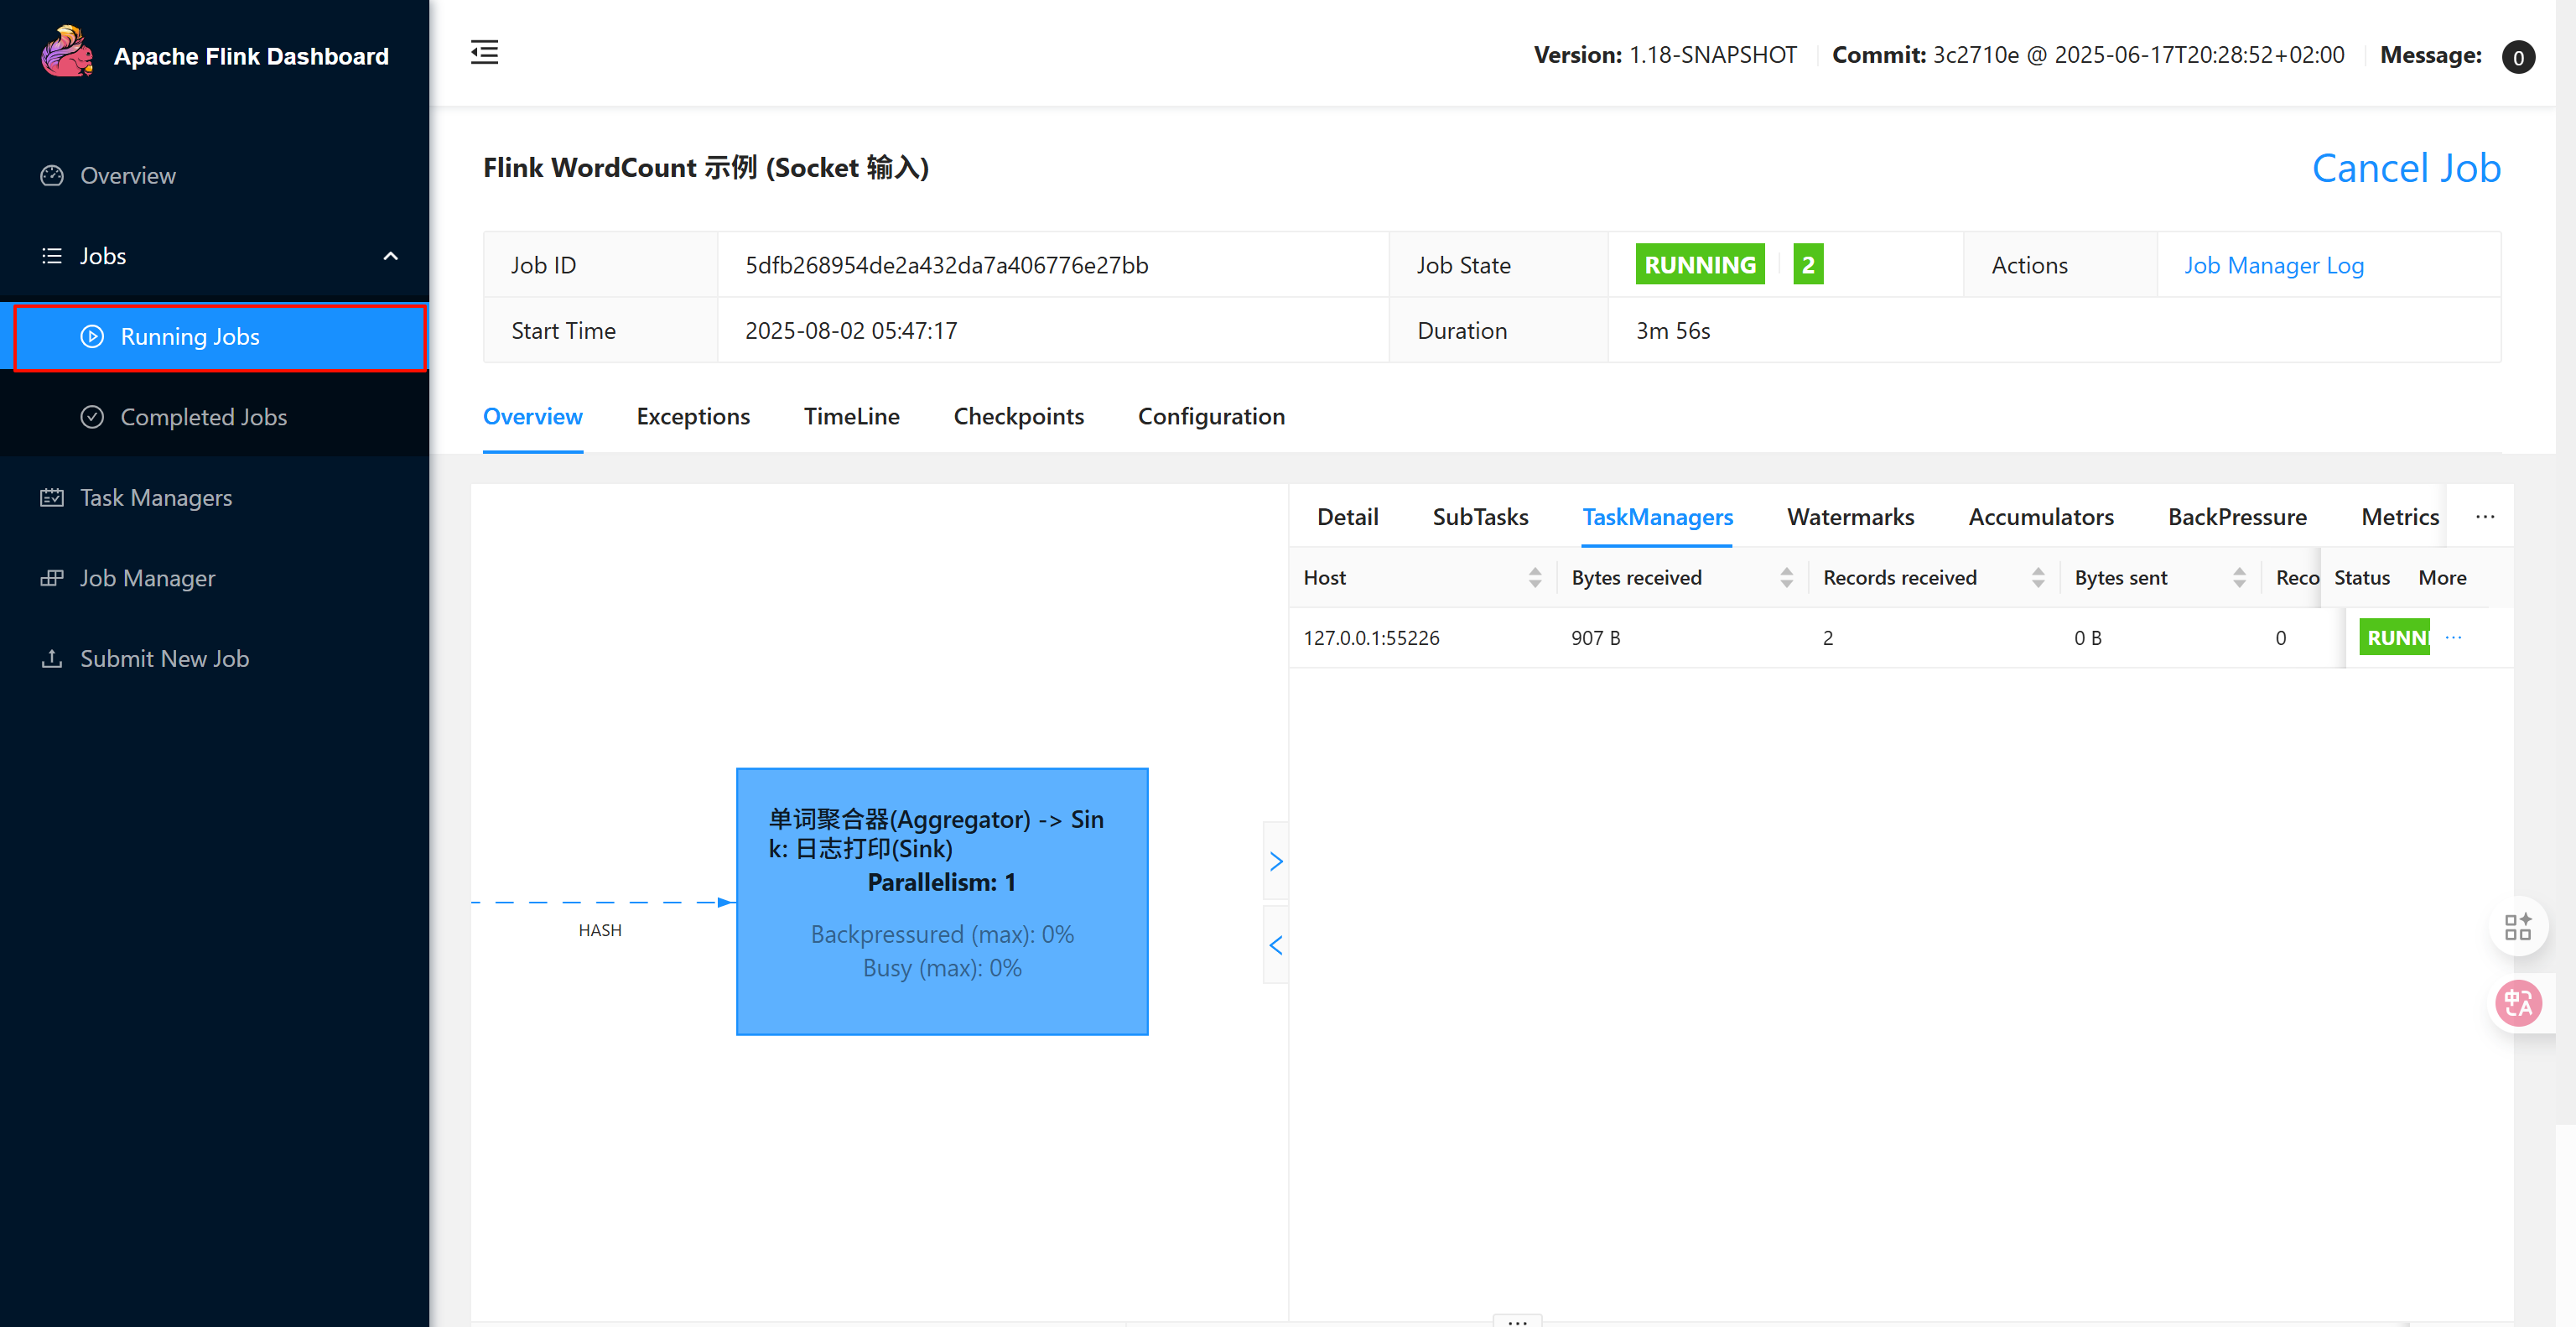Open Task Managers from sidebar
This screenshot has width=2576, height=1327.
coord(155,498)
